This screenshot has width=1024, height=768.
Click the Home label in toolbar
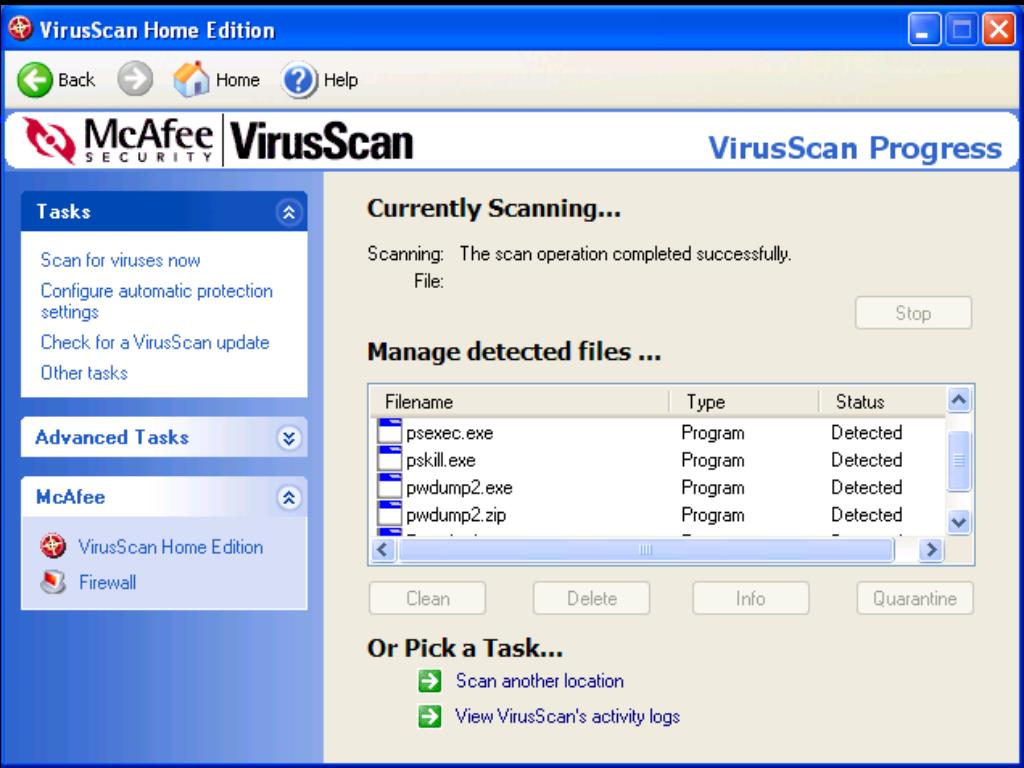point(238,80)
